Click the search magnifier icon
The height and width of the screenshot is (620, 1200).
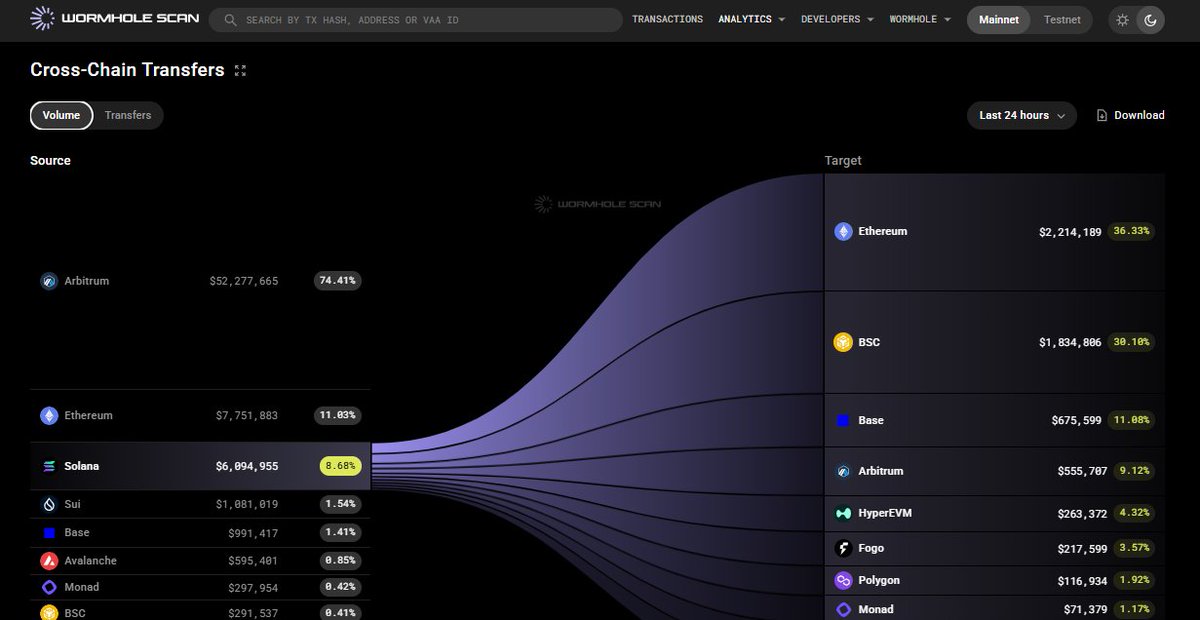coord(231,20)
